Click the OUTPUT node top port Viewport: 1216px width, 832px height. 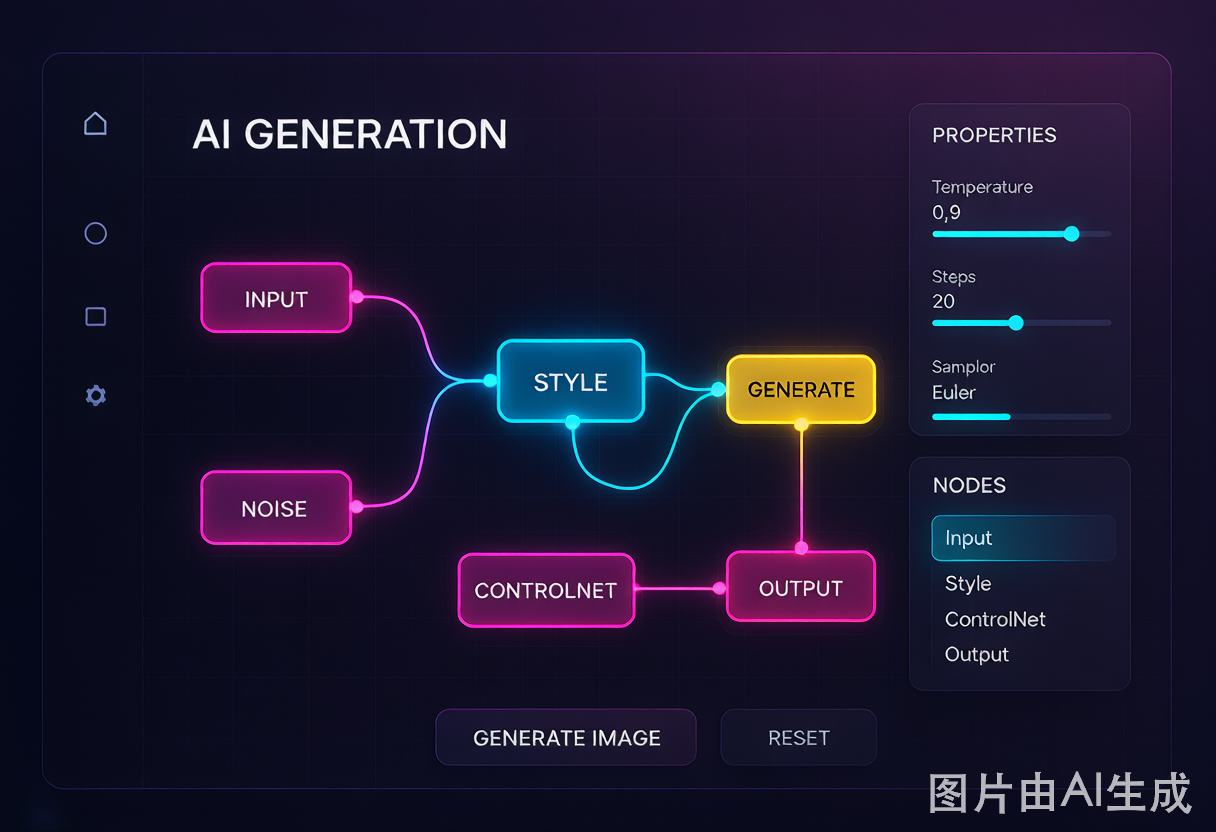801,548
